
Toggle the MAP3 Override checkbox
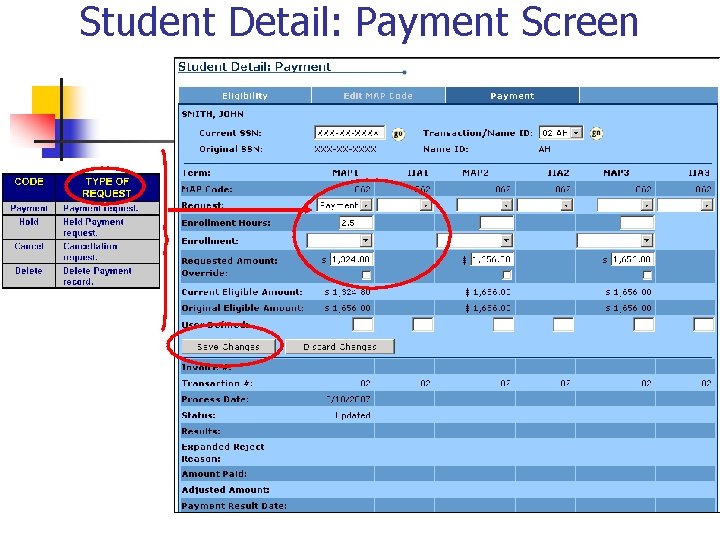(647, 275)
